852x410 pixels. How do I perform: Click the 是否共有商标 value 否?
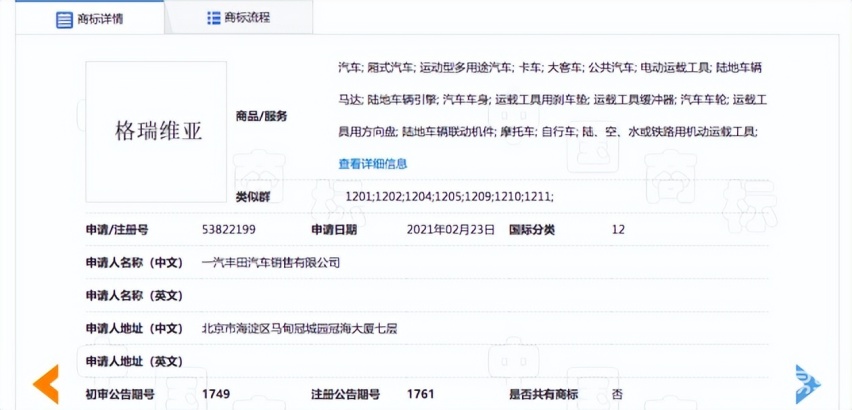[617, 394]
